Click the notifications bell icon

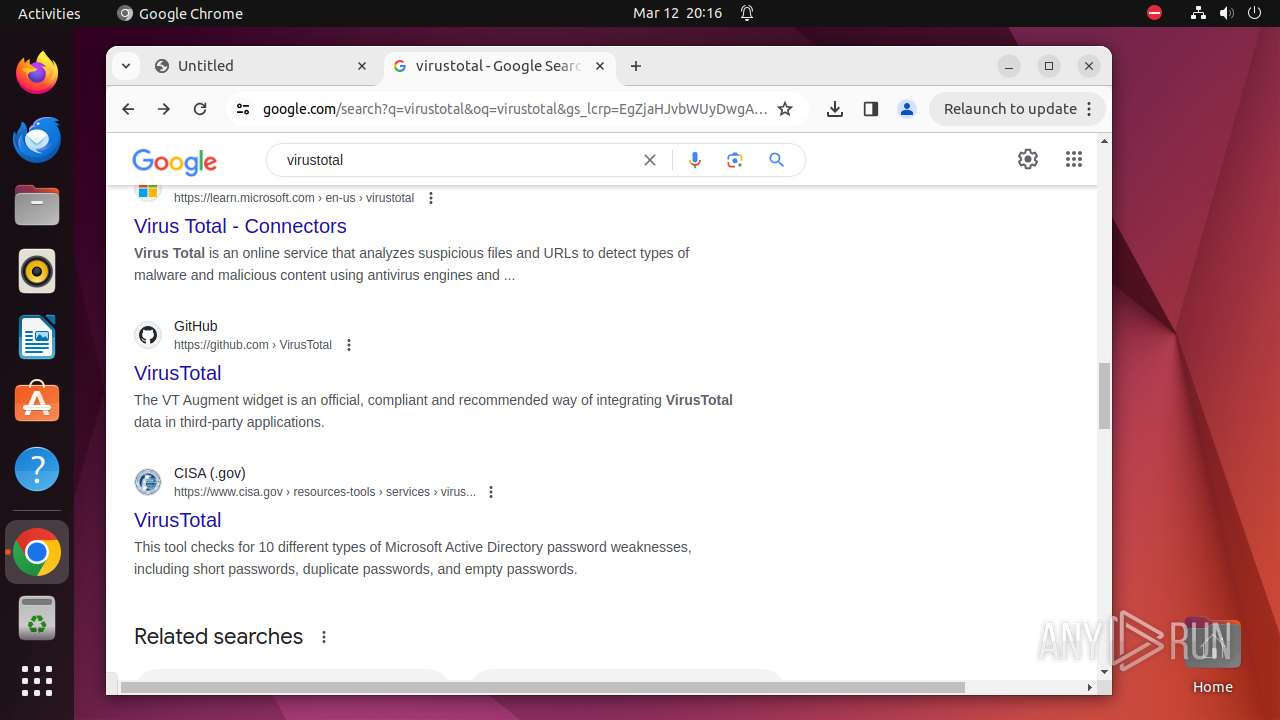[746, 13]
